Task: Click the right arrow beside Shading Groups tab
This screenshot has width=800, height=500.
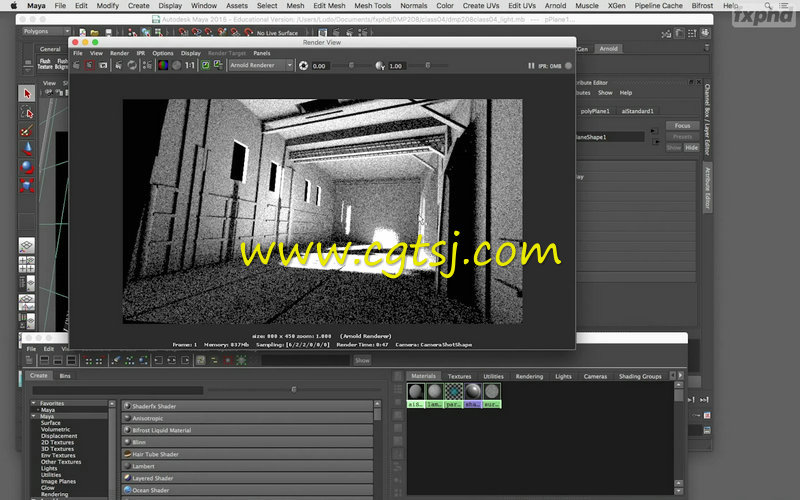Action: pos(680,376)
